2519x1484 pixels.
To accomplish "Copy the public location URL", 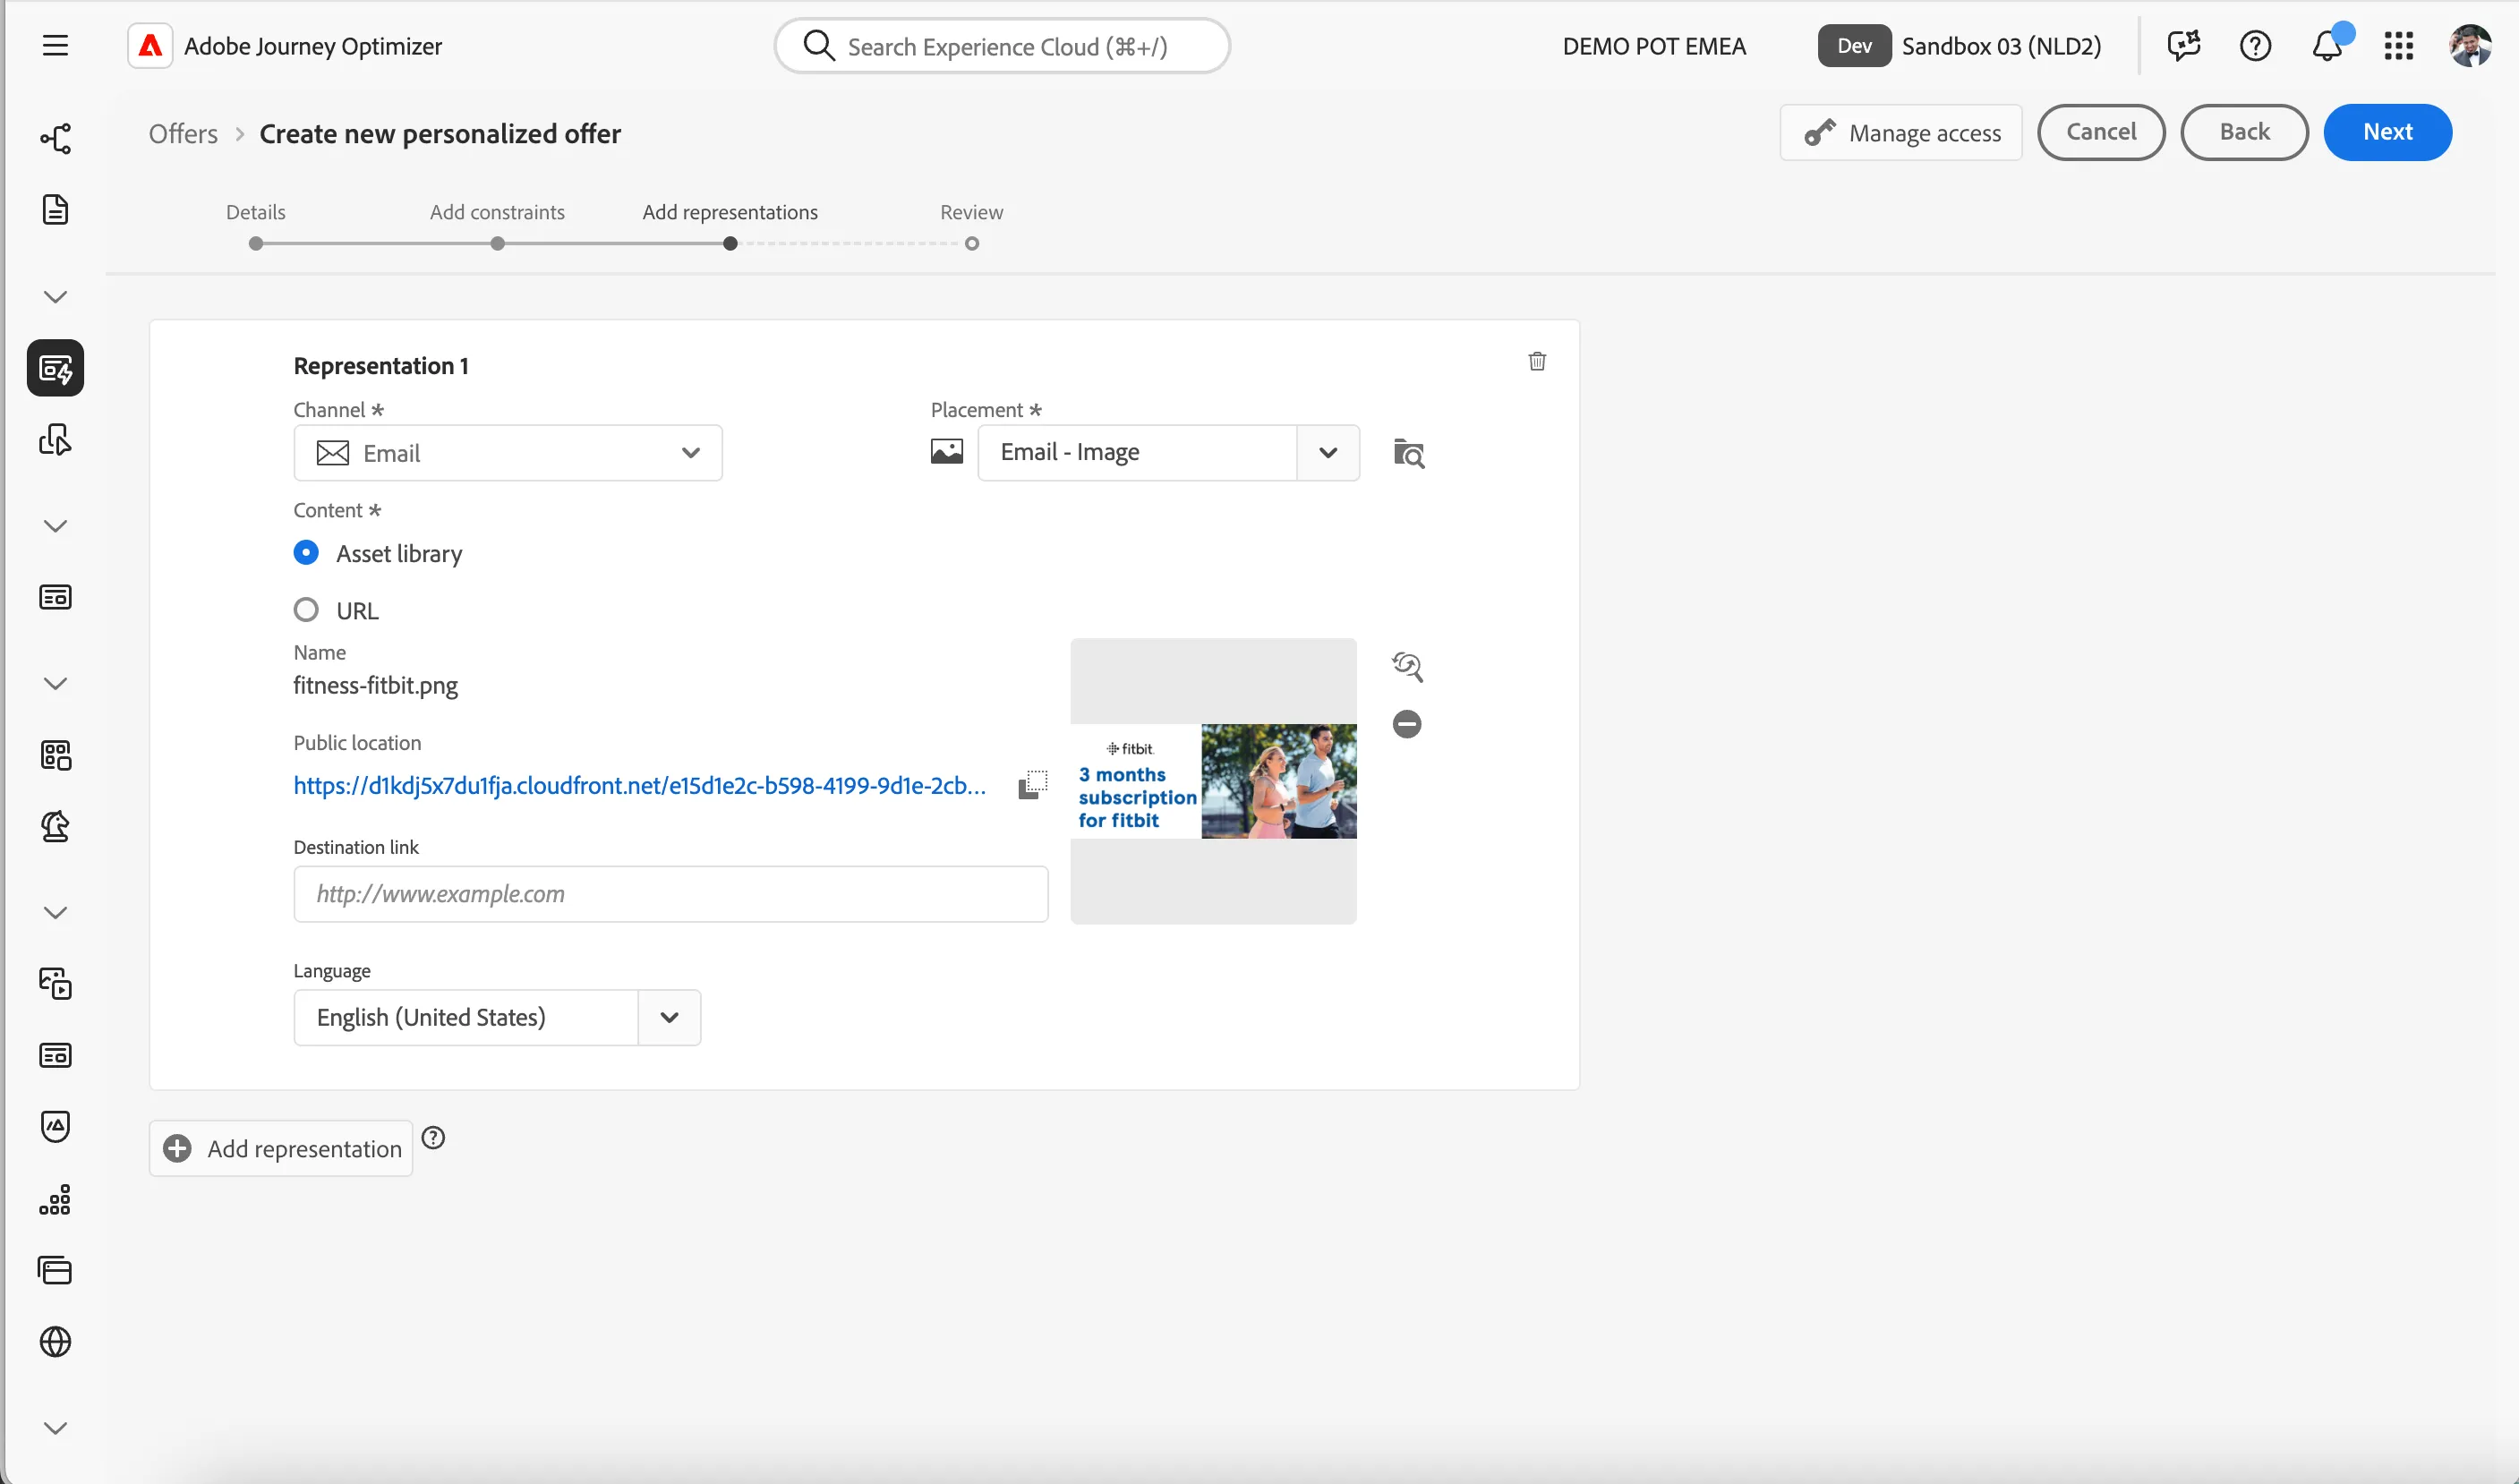I will pyautogui.click(x=1033, y=785).
